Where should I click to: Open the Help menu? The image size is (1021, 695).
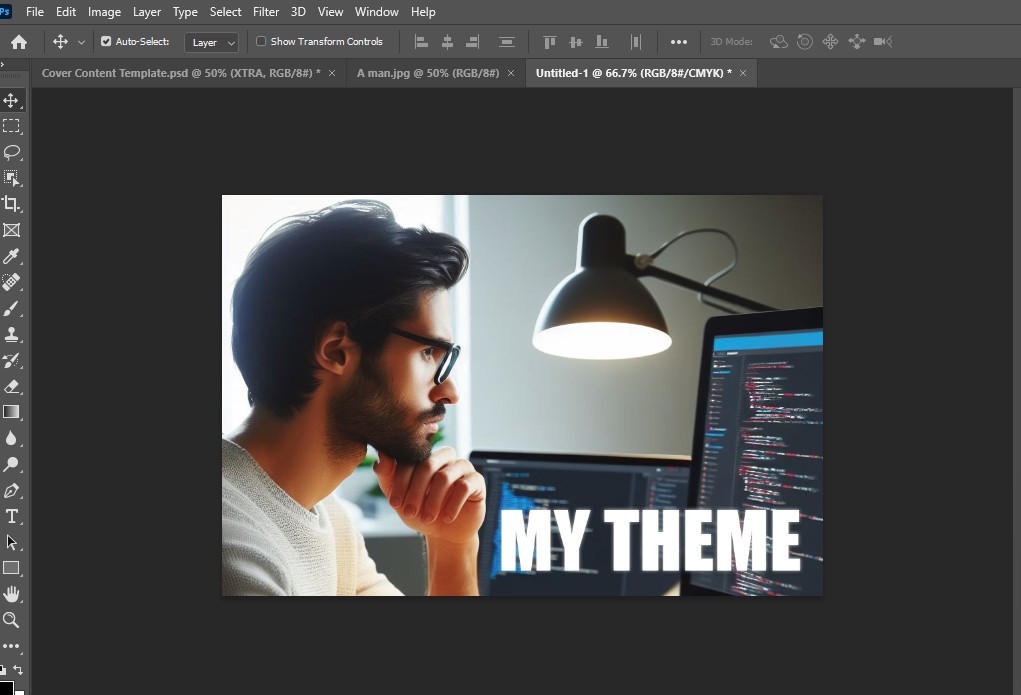pyautogui.click(x=423, y=12)
